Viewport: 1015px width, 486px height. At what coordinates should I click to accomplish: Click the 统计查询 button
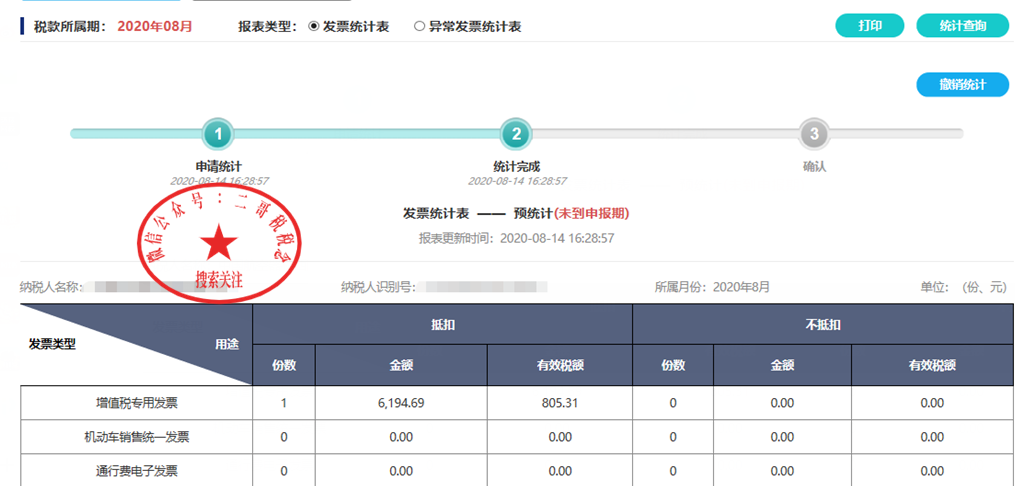coord(962,26)
